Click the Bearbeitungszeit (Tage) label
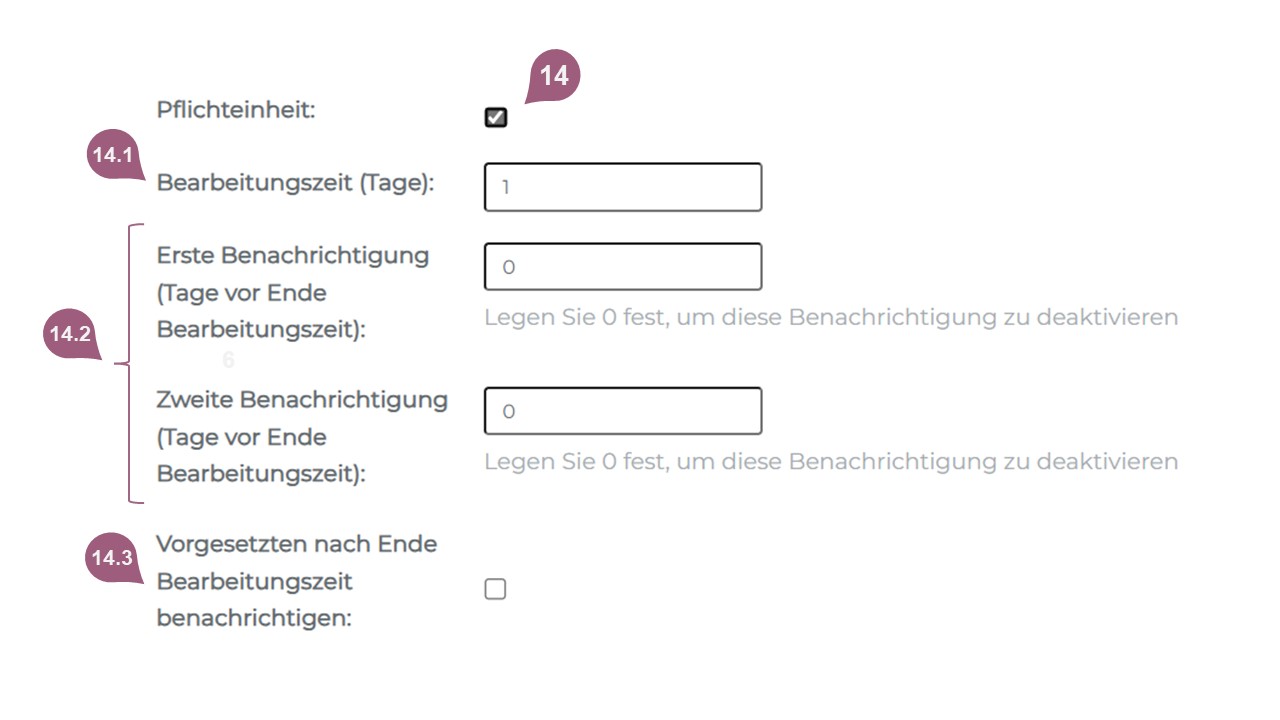The width and height of the screenshot is (1280, 720). click(x=295, y=184)
